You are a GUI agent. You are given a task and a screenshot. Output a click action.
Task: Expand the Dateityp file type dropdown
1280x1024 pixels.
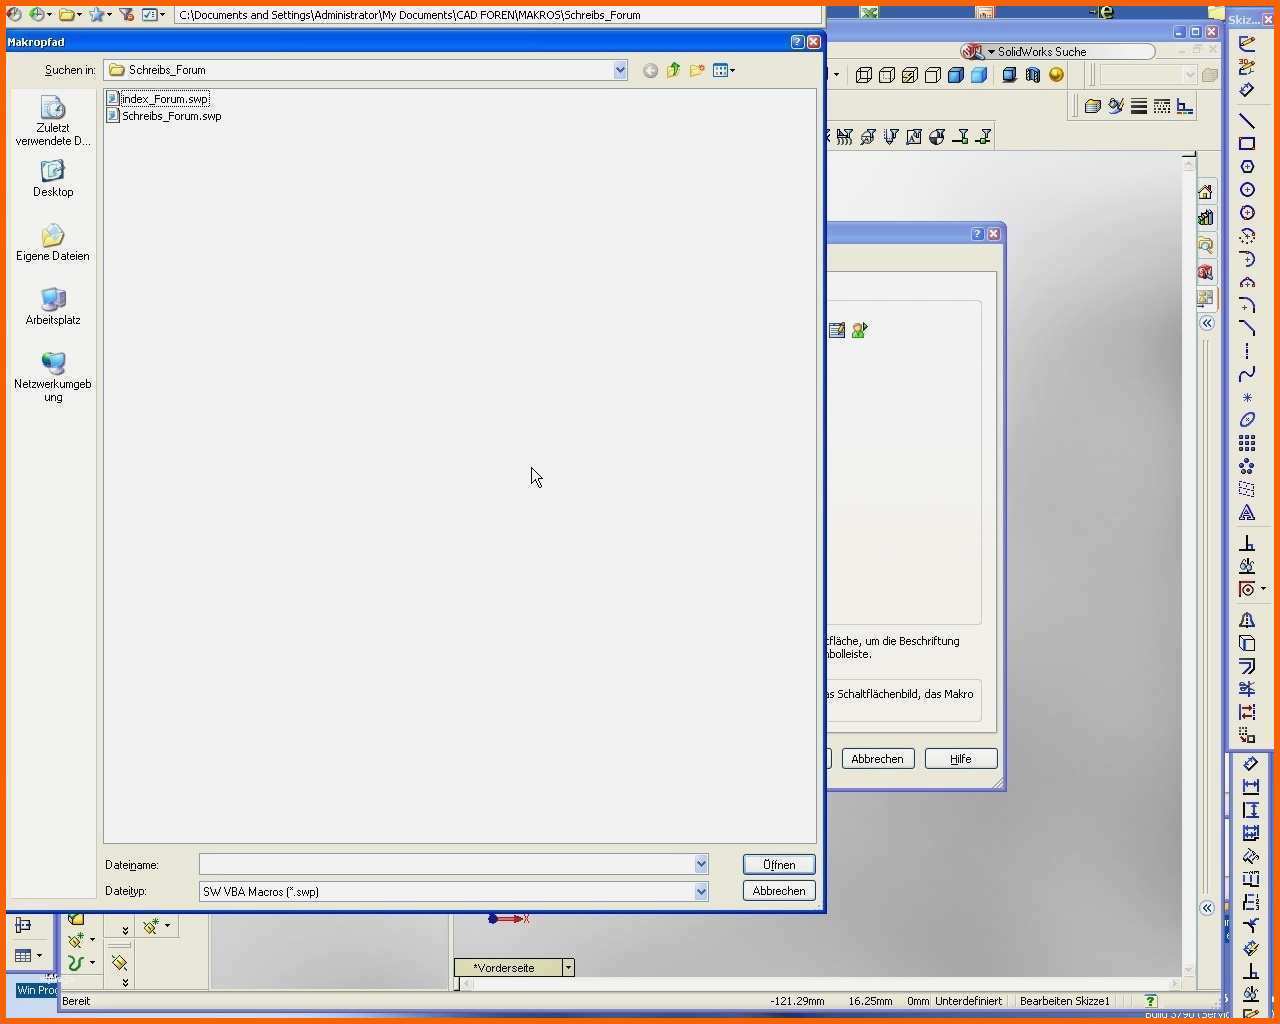[x=701, y=891]
